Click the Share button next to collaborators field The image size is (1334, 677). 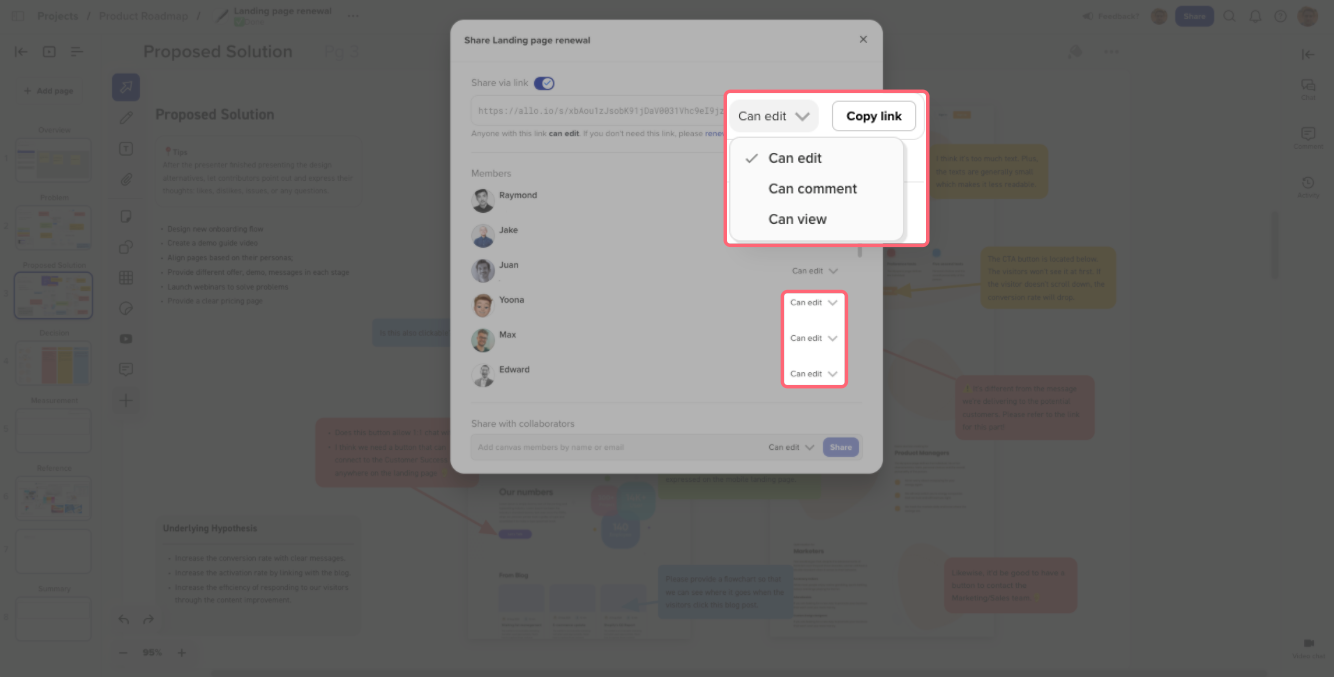[x=841, y=447]
